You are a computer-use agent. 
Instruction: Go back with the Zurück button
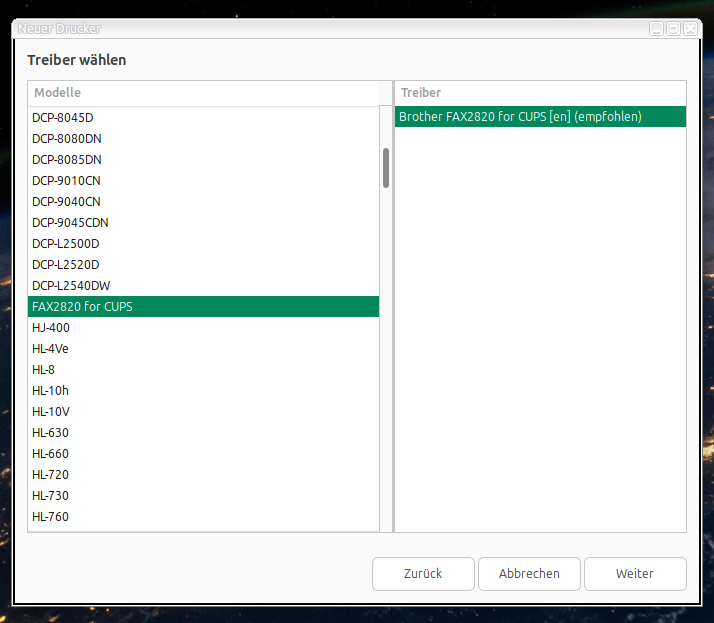[423, 574]
